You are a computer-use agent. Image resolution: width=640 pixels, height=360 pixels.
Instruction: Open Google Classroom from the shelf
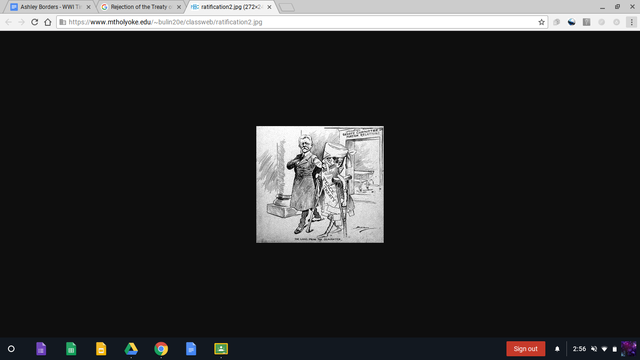click(221, 349)
